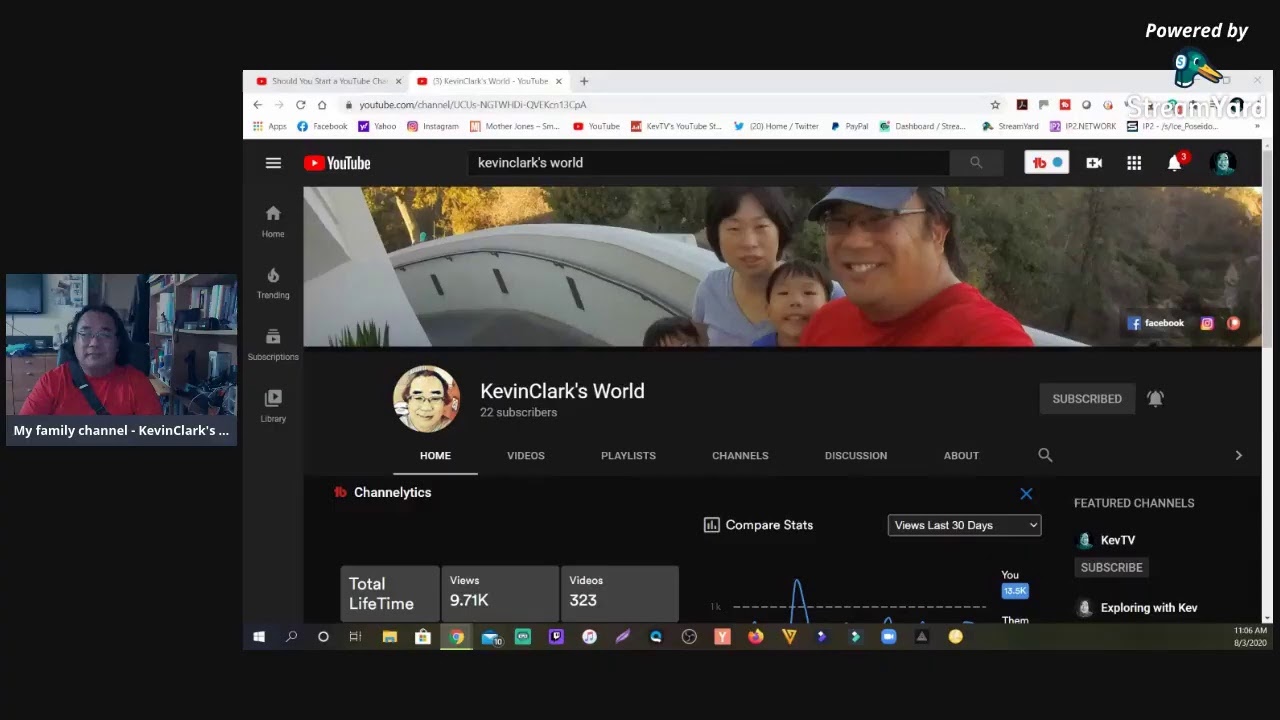
Task: Open the Facebook bookmark
Action: (322, 126)
